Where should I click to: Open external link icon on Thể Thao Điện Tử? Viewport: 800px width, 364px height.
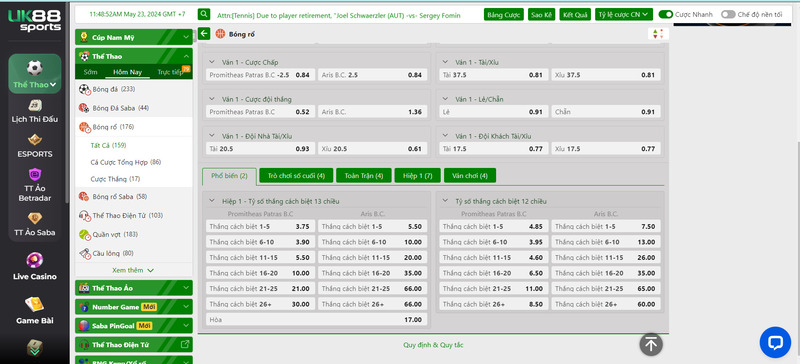coord(186,345)
